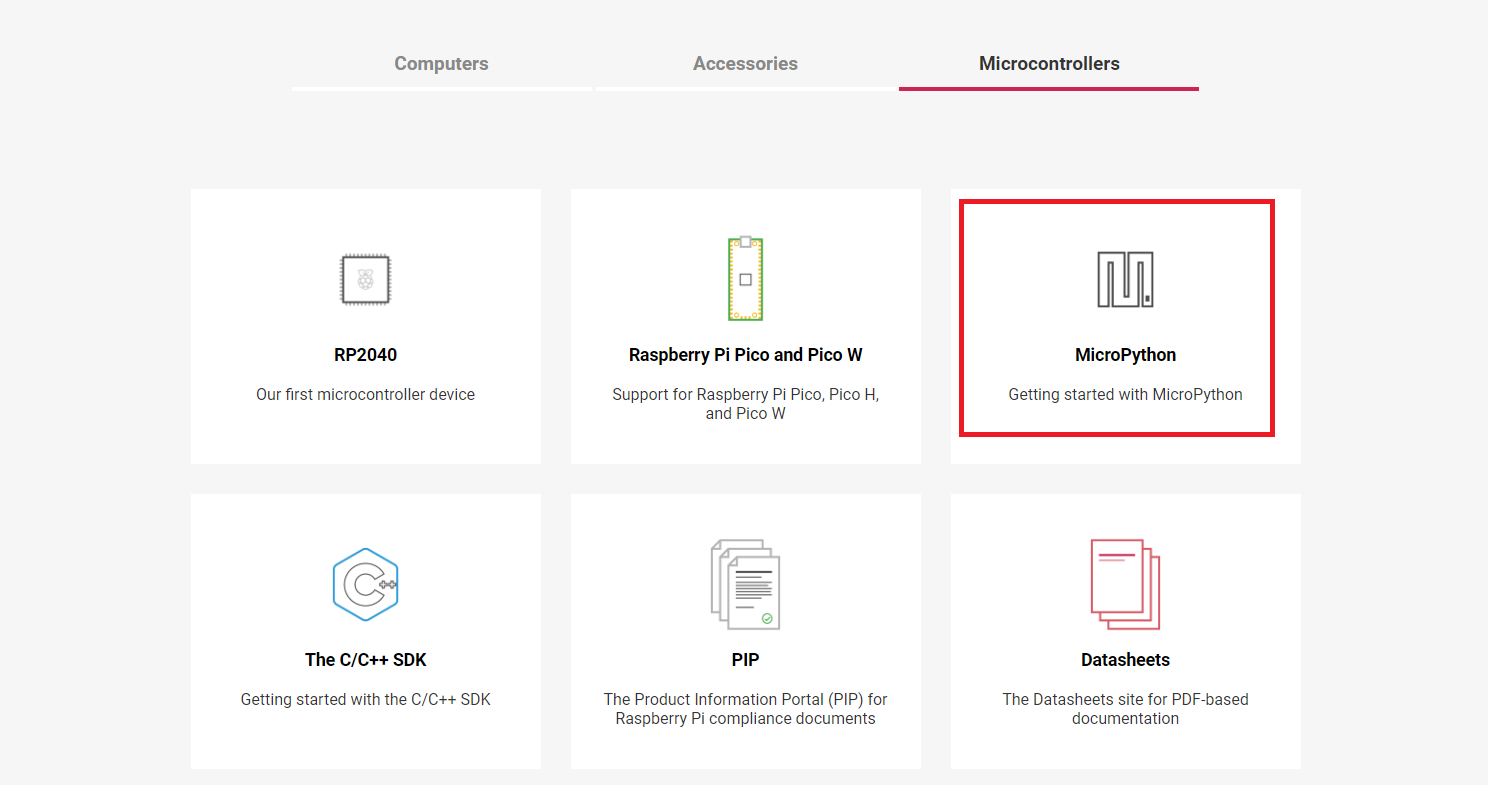
Task: Click 'Getting started with the C/C++ SDK' text
Action: [x=366, y=700]
